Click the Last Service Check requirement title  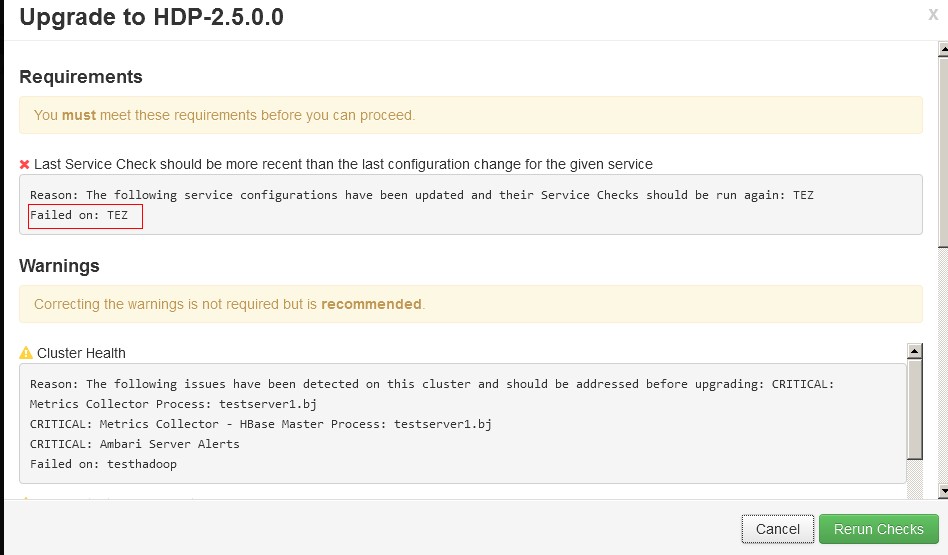point(343,164)
